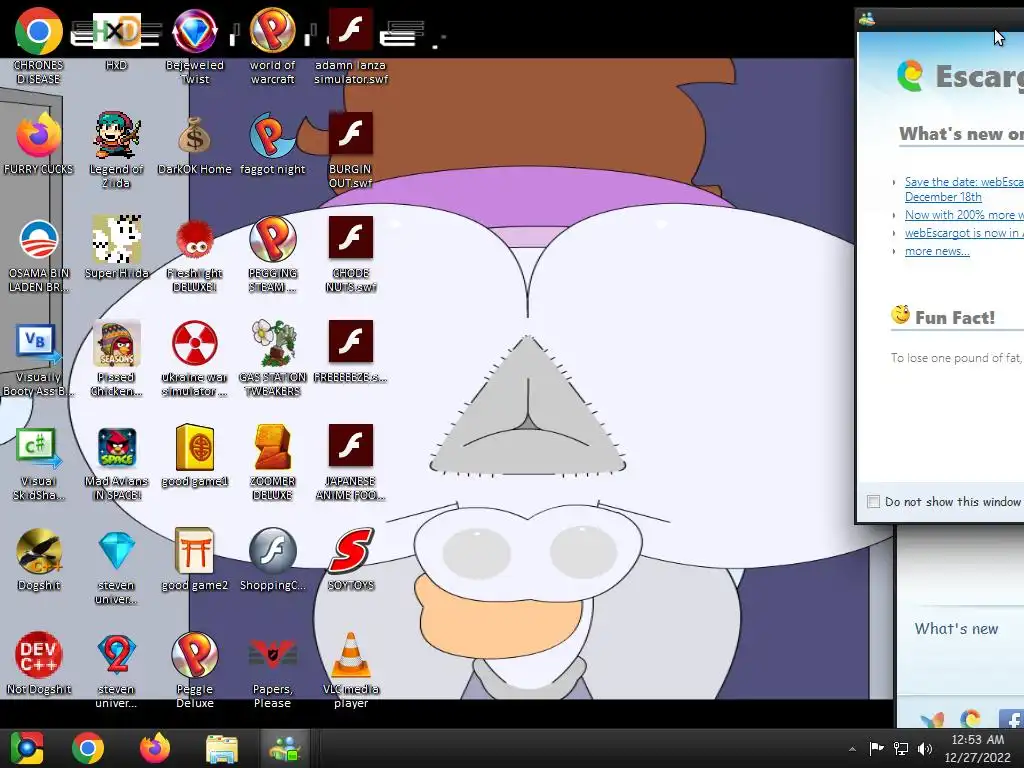Open the Action Center flag icon
This screenshot has height=768, width=1024.
pyautogui.click(x=876, y=748)
